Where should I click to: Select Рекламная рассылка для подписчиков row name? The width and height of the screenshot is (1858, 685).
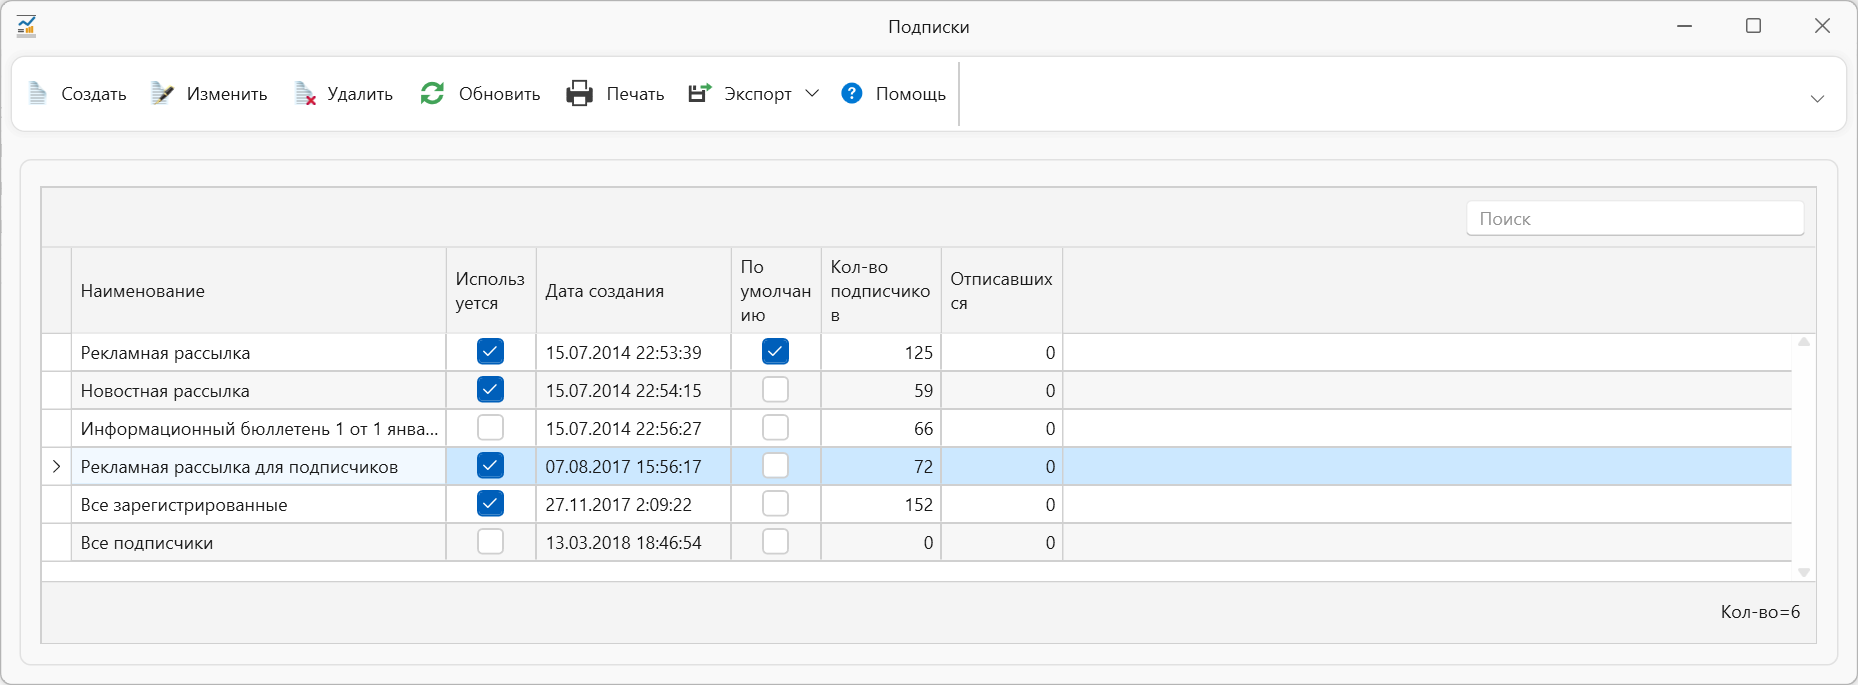click(239, 467)
